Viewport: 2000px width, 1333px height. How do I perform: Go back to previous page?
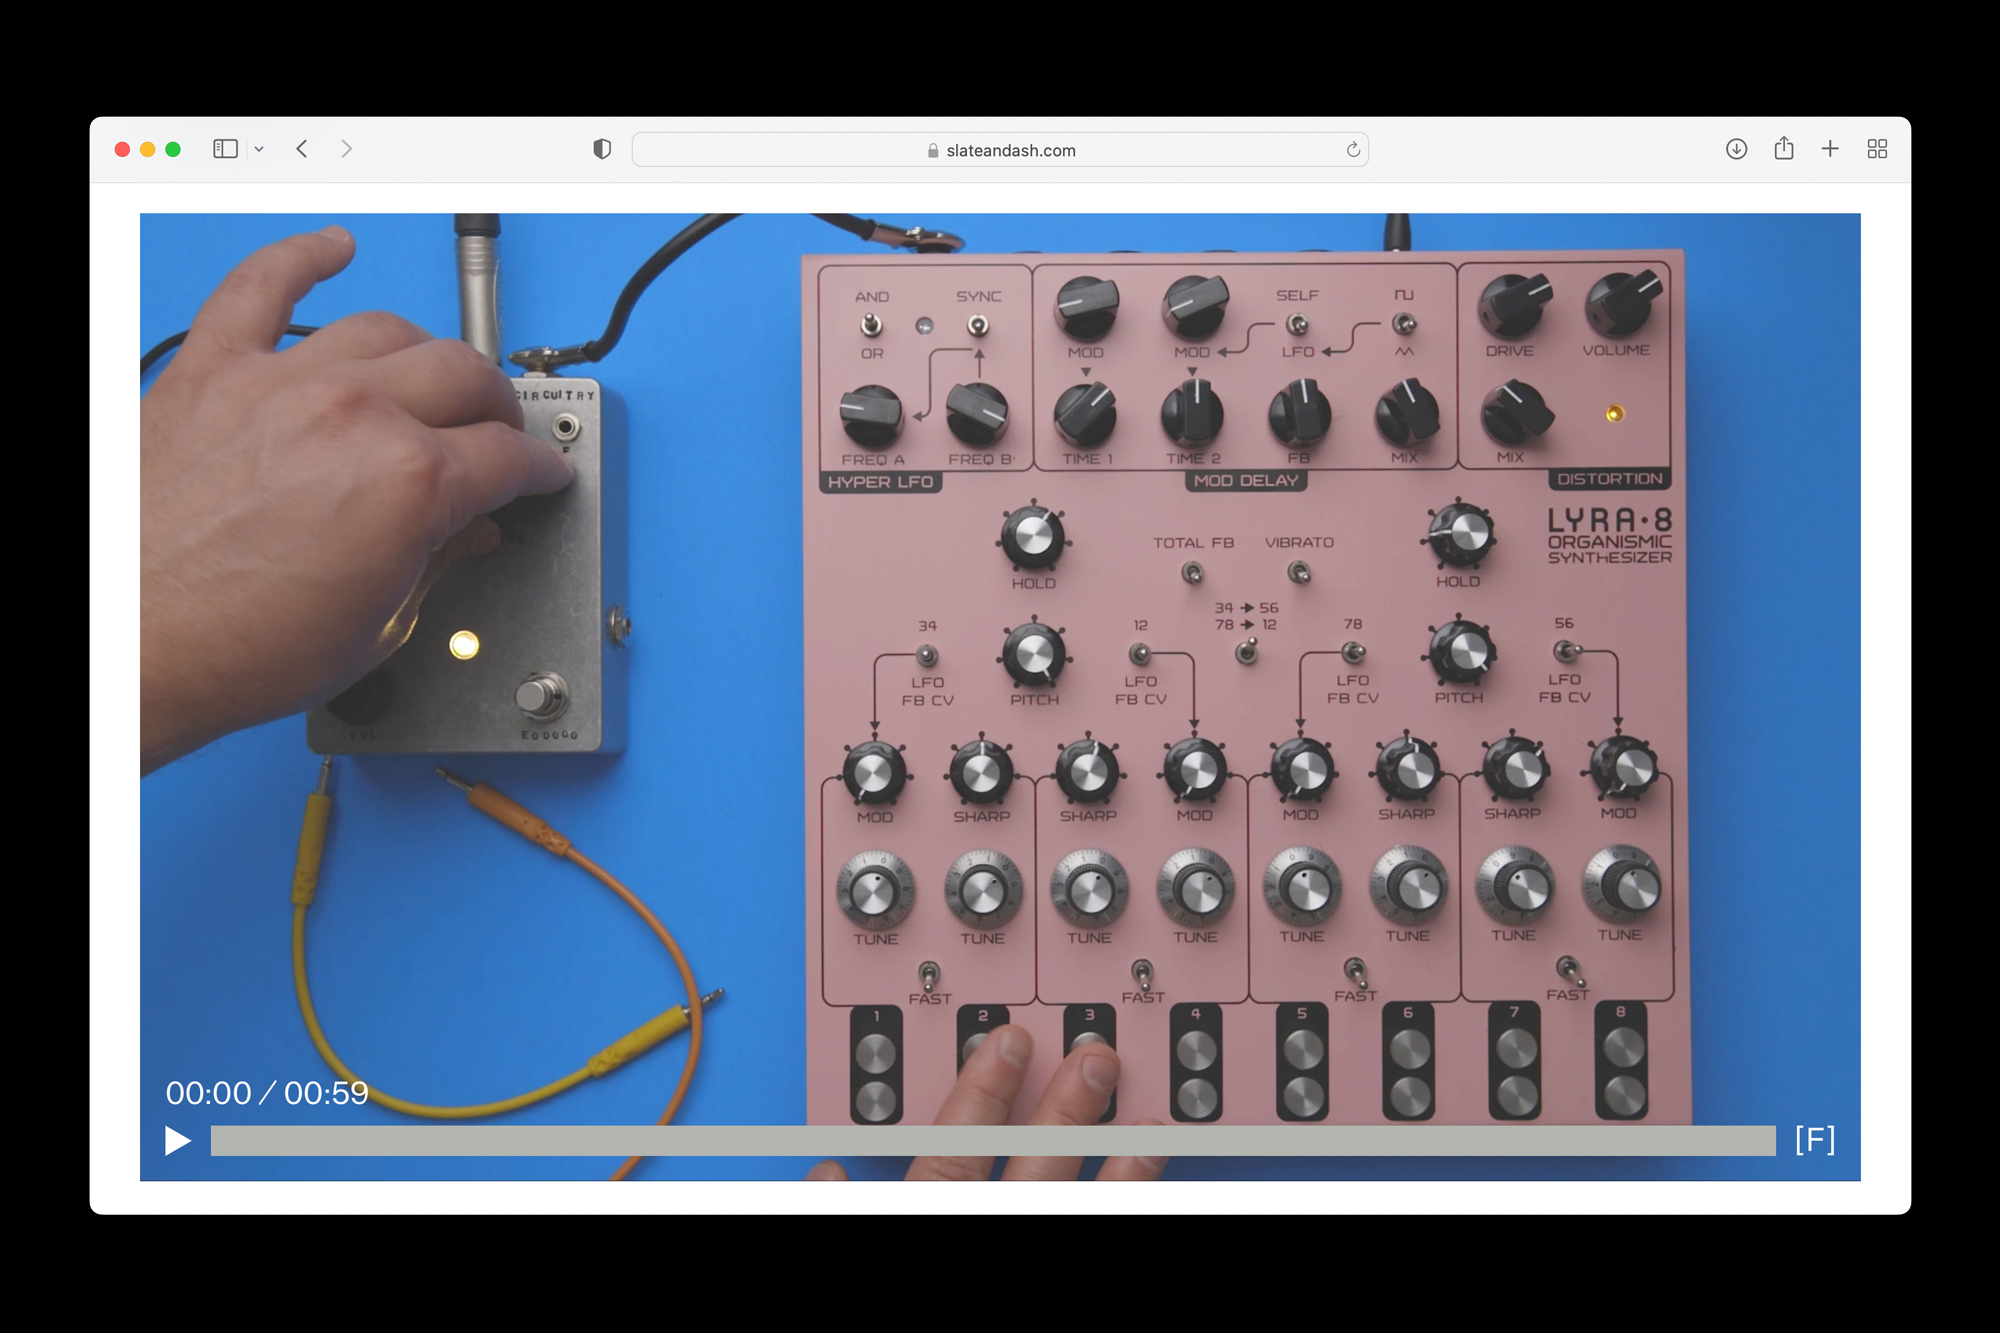click(x=302, y=149)
